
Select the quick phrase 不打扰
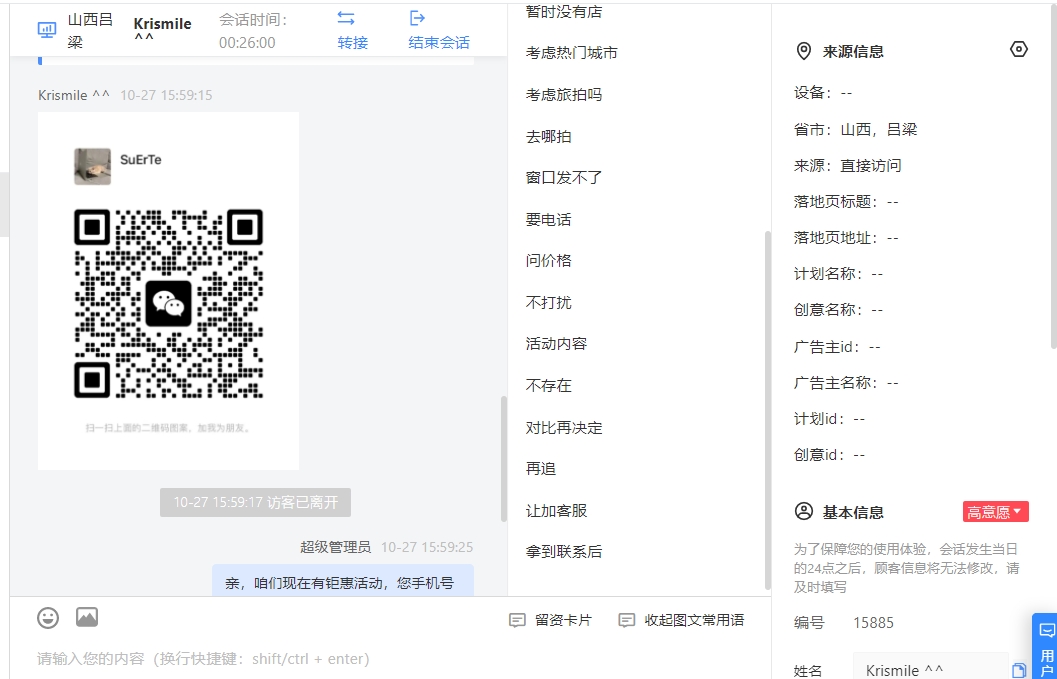549,302
